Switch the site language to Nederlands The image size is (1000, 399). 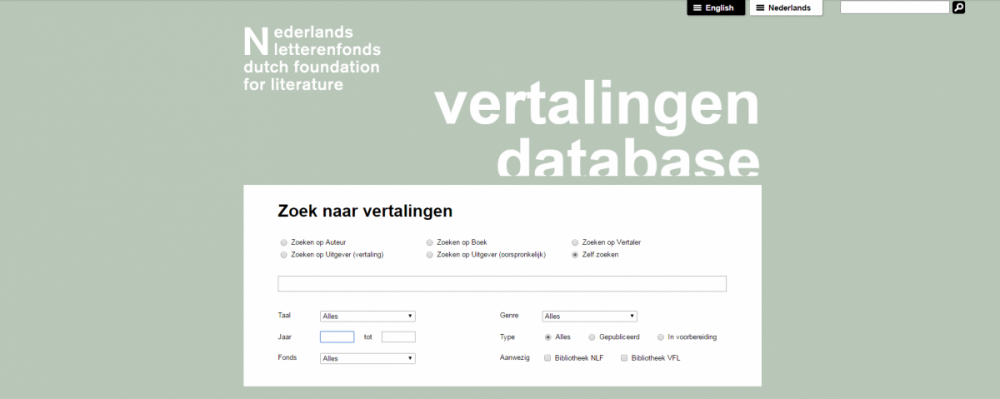pos(786,8)
